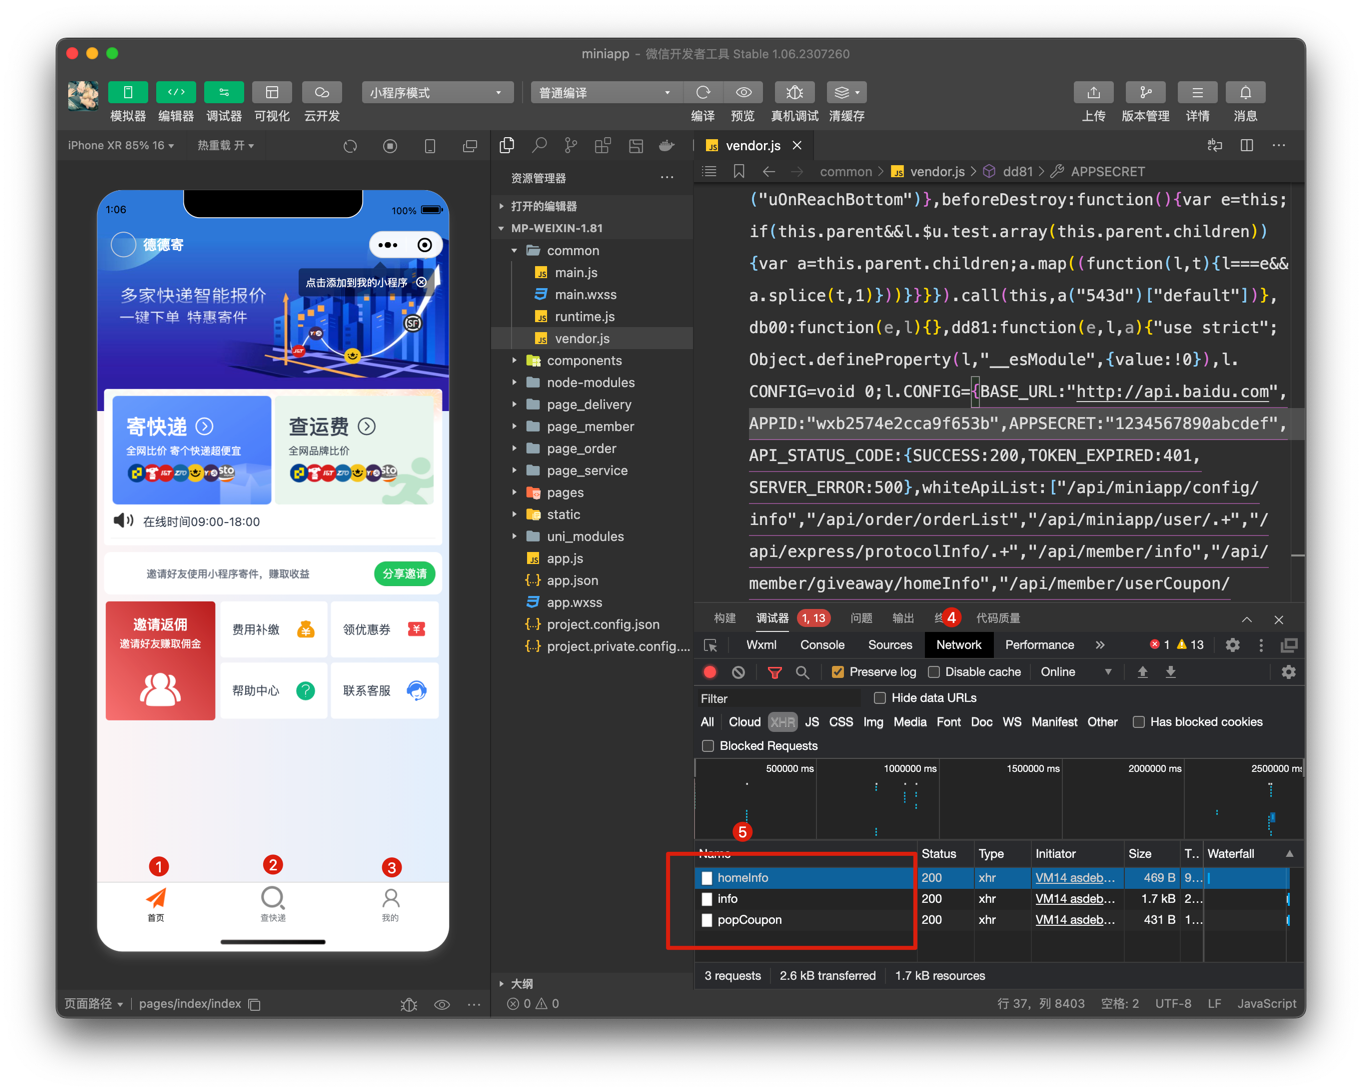Screen dimensions: 1362x1092
Task: Open the 寄快递 send express card
Action: 191,450
